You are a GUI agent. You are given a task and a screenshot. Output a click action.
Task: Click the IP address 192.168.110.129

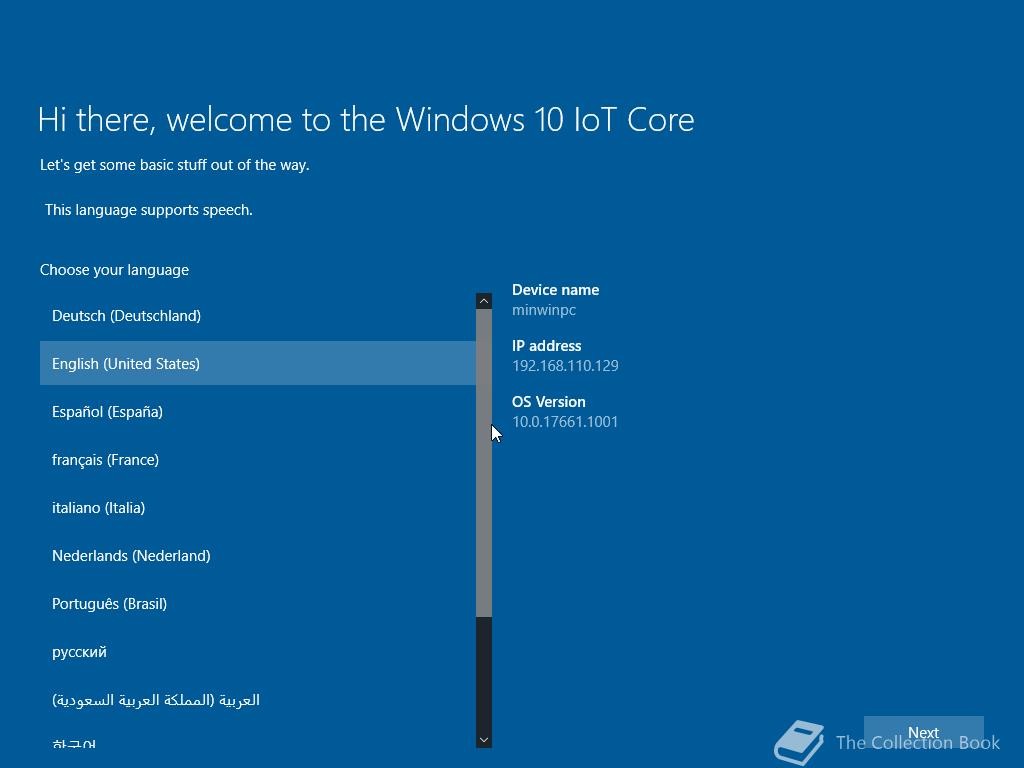[x=565, y=366]
